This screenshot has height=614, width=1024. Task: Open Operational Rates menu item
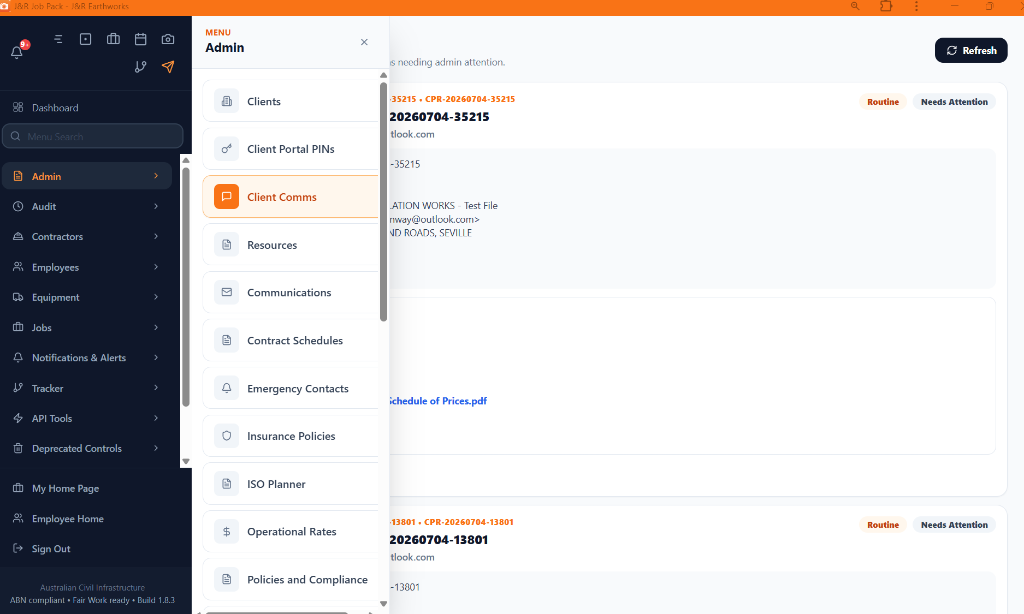pos(291,532)
